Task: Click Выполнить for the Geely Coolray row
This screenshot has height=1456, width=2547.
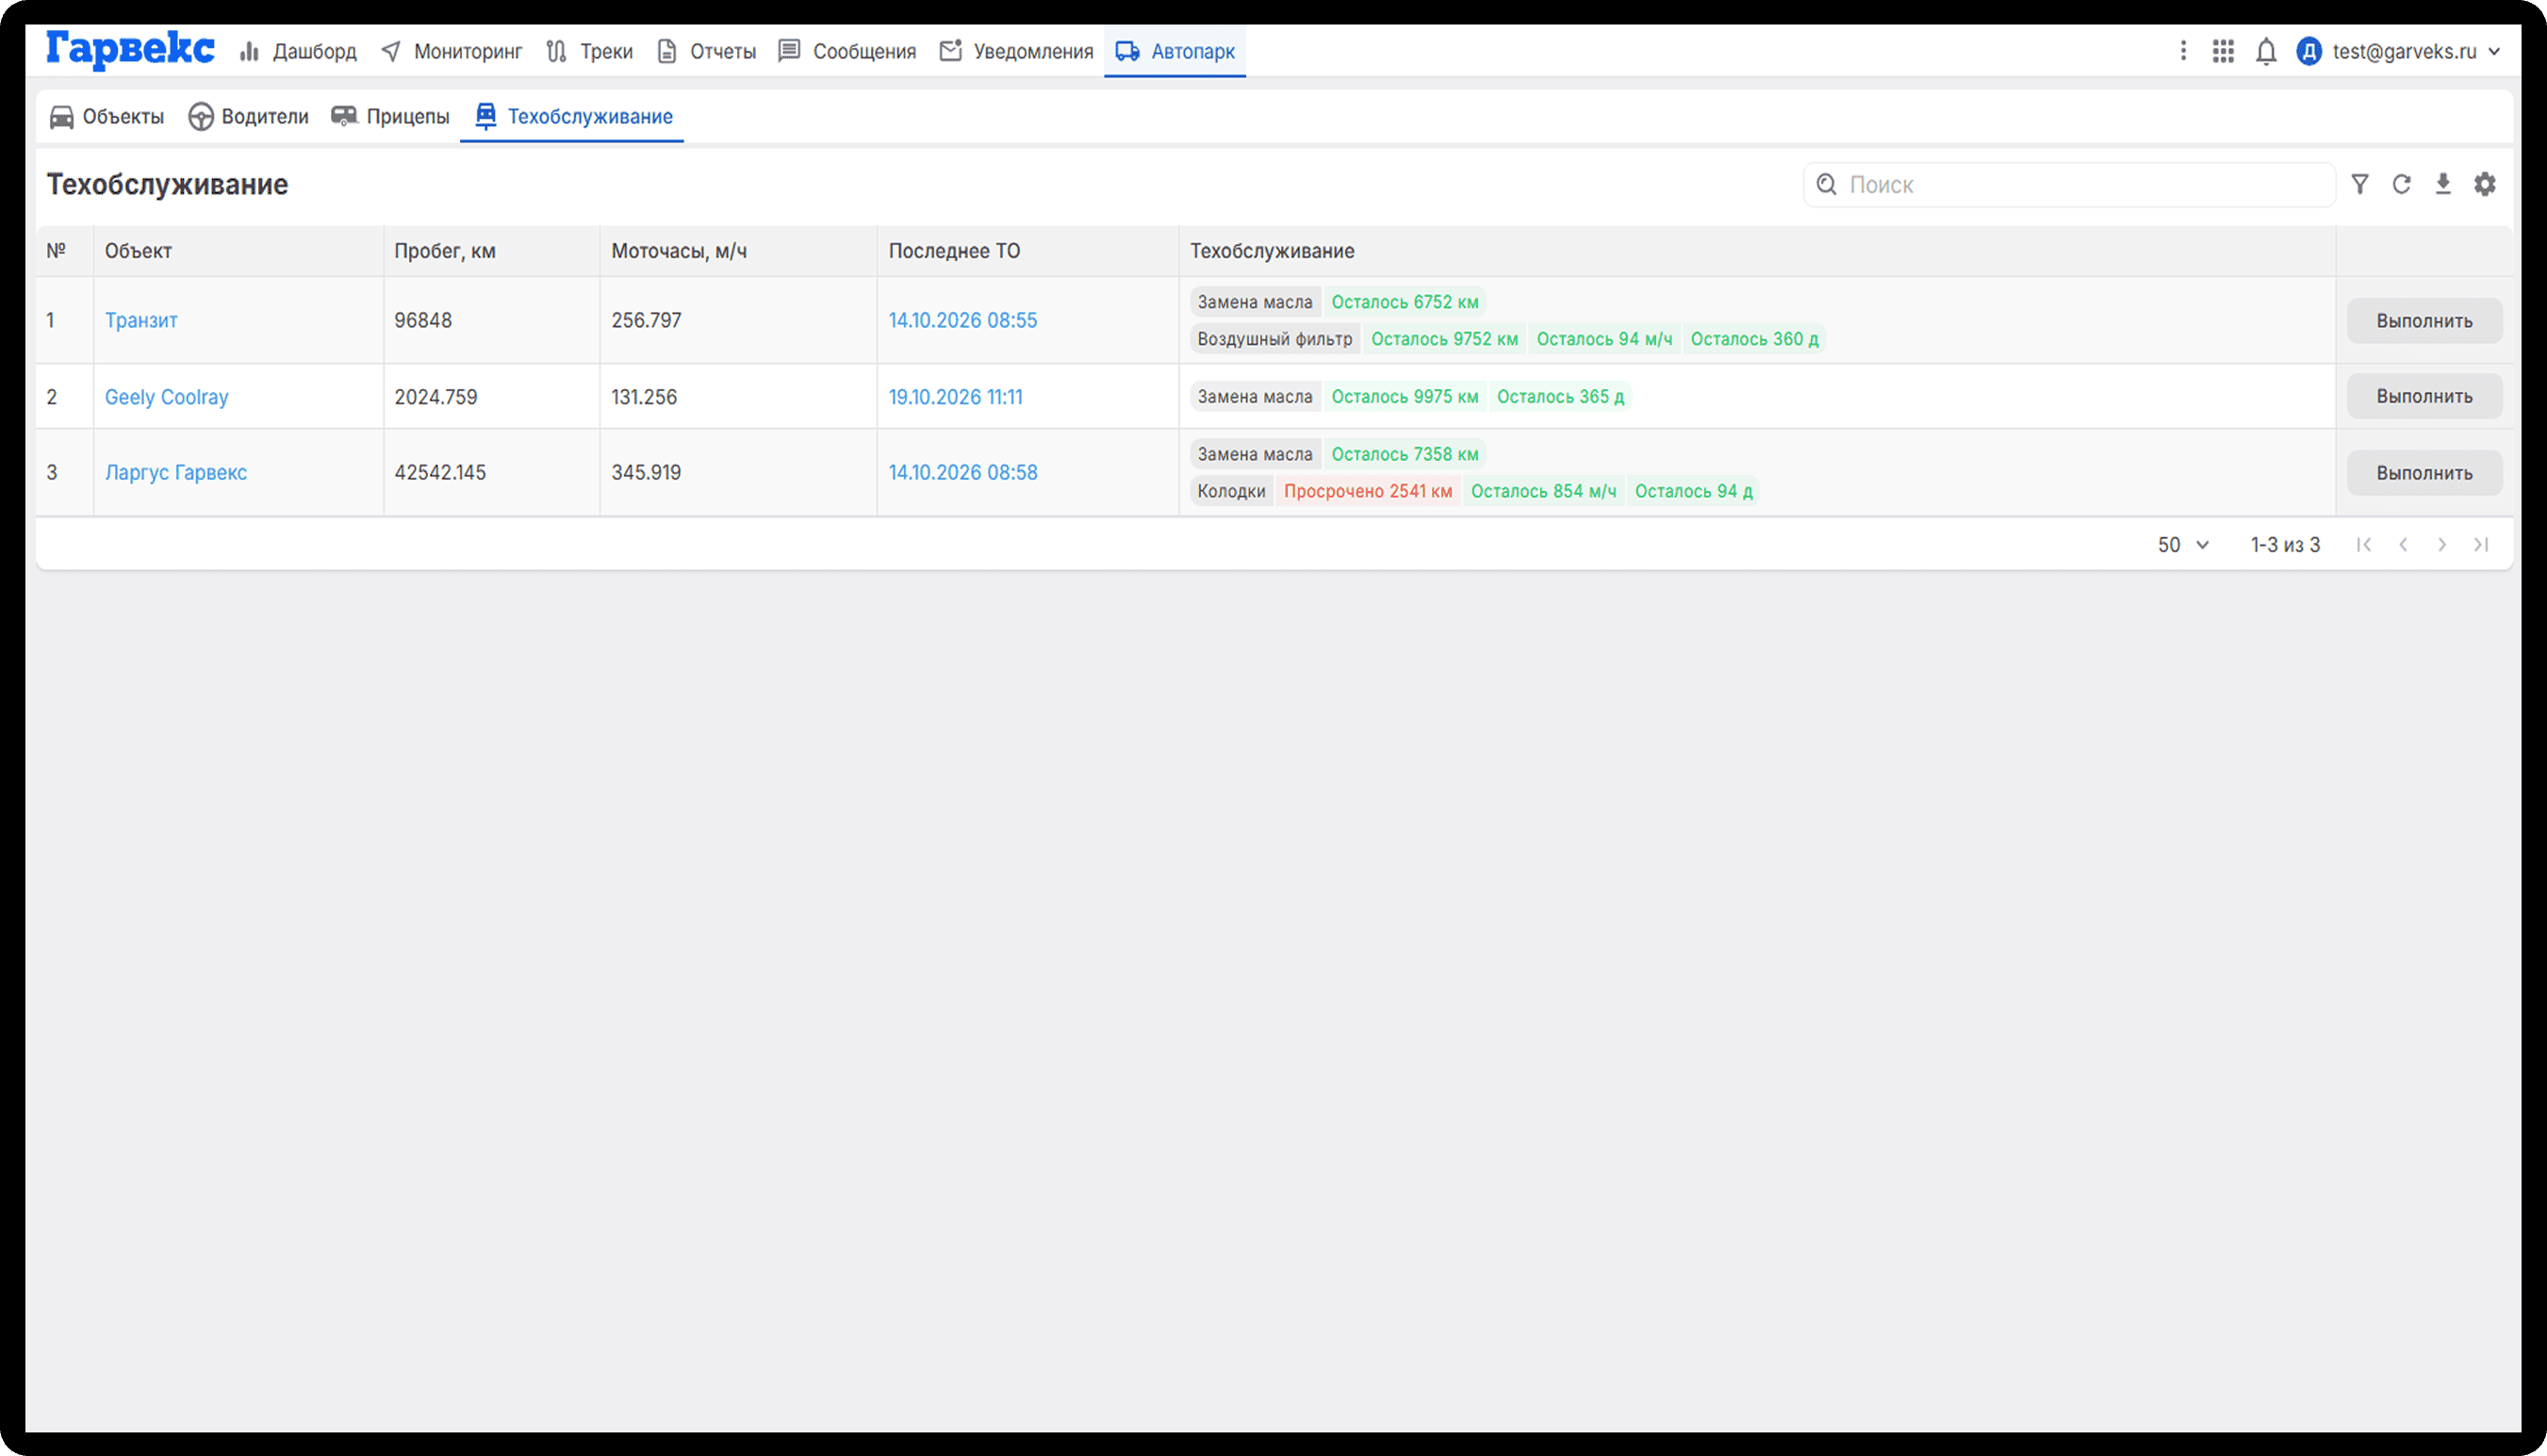Action: [x=2424, y=397]
